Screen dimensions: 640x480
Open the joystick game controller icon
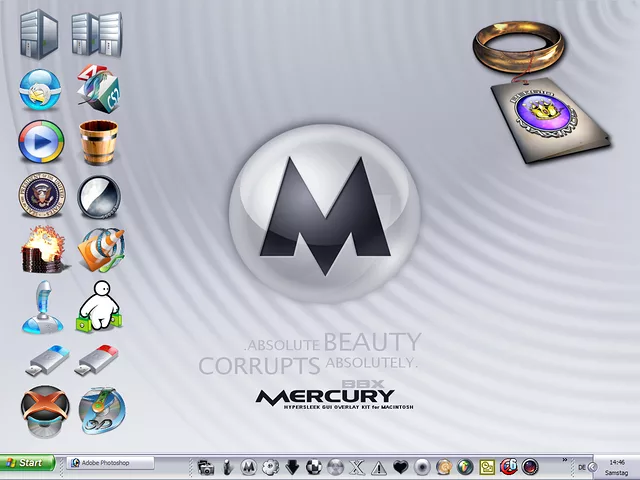coord(41,306)
